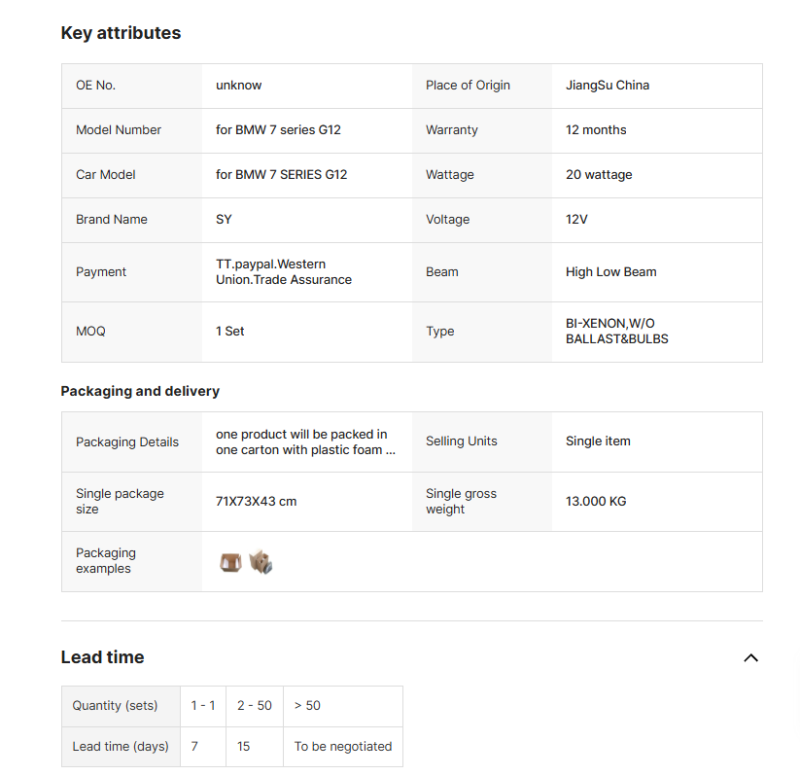Screen dimensions: 800x776
Task: Click the JiangSu China origin value
Action: pyautogui.click(x=608, y=85)
